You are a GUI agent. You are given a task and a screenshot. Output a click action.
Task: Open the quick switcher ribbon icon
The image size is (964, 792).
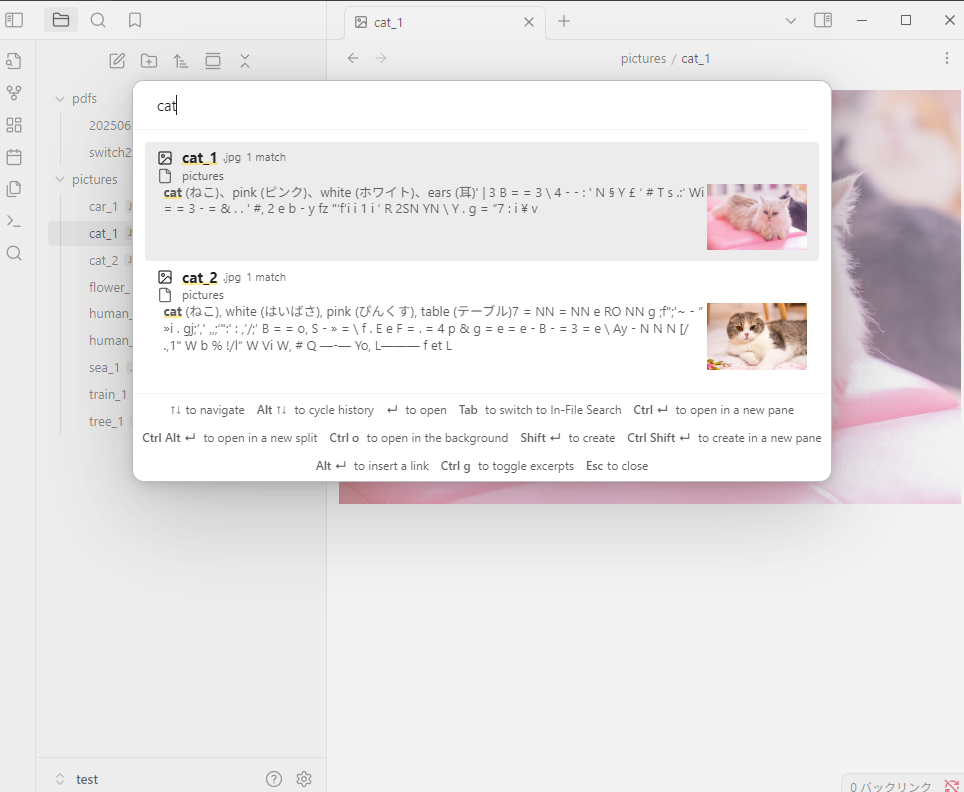pyautogui.click(x=14, y=60)
